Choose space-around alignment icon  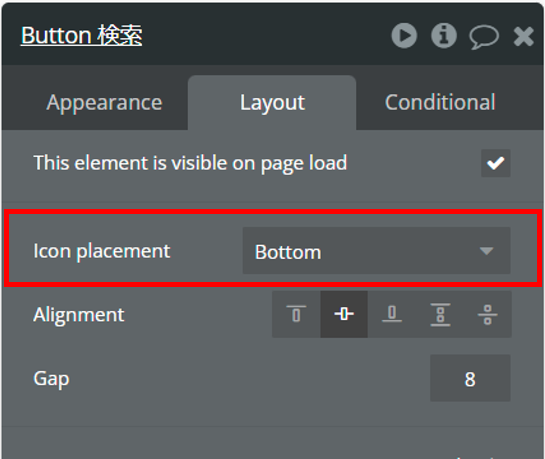click(x=488, y=314)
